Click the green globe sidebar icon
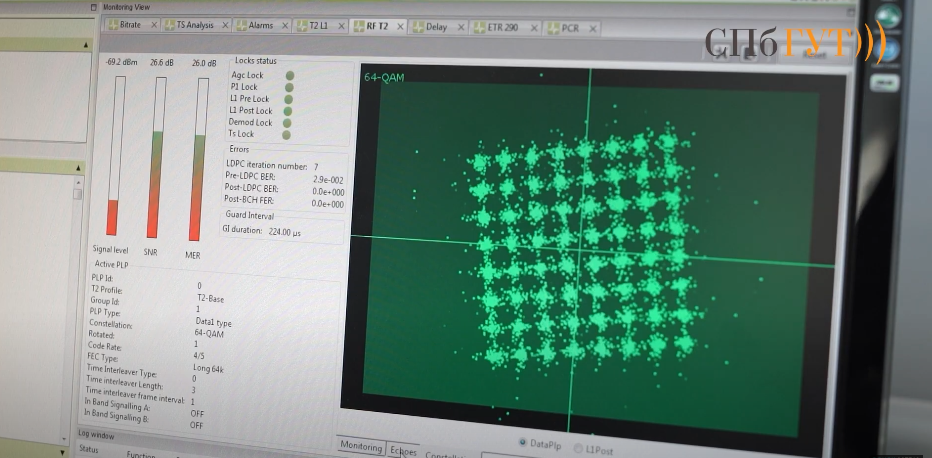Screen dimensions: 932x458 (x=887, y=17)
